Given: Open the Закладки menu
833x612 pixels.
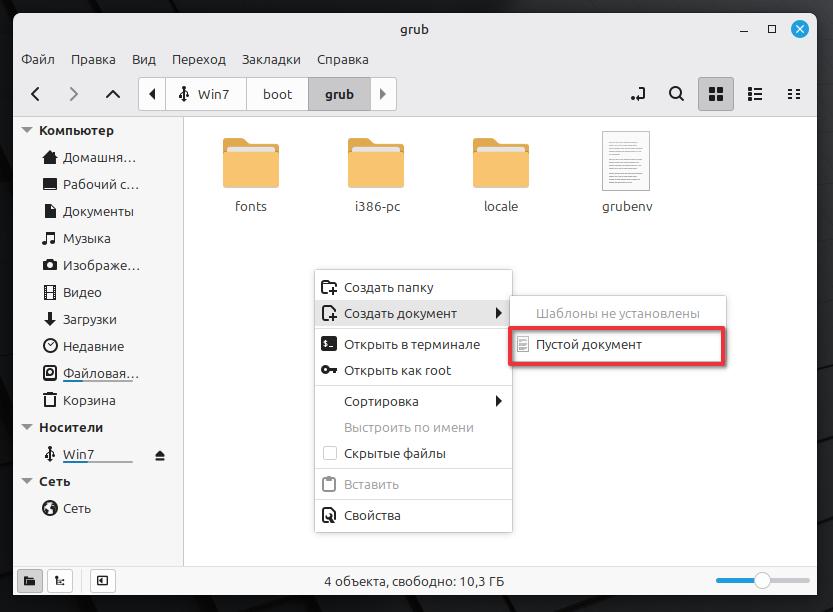Looking at the screenshot, I should coord(271,59).
